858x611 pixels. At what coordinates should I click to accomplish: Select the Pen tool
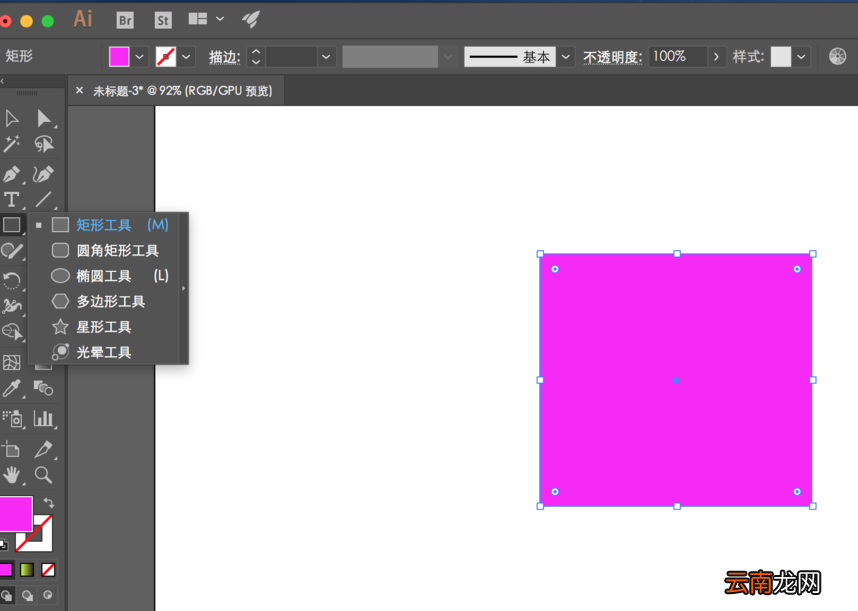click(x=11, y=174)
